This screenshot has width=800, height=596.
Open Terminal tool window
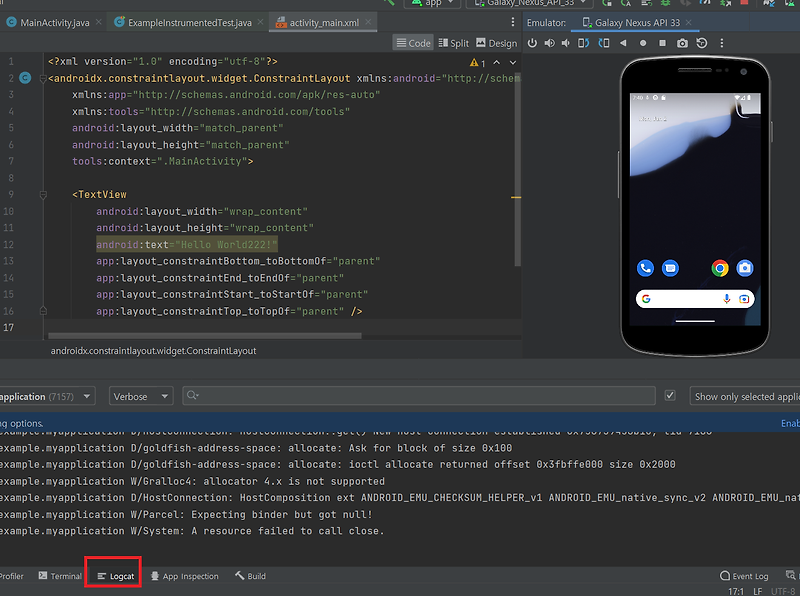pyautogui.click(x=60, y=576)
